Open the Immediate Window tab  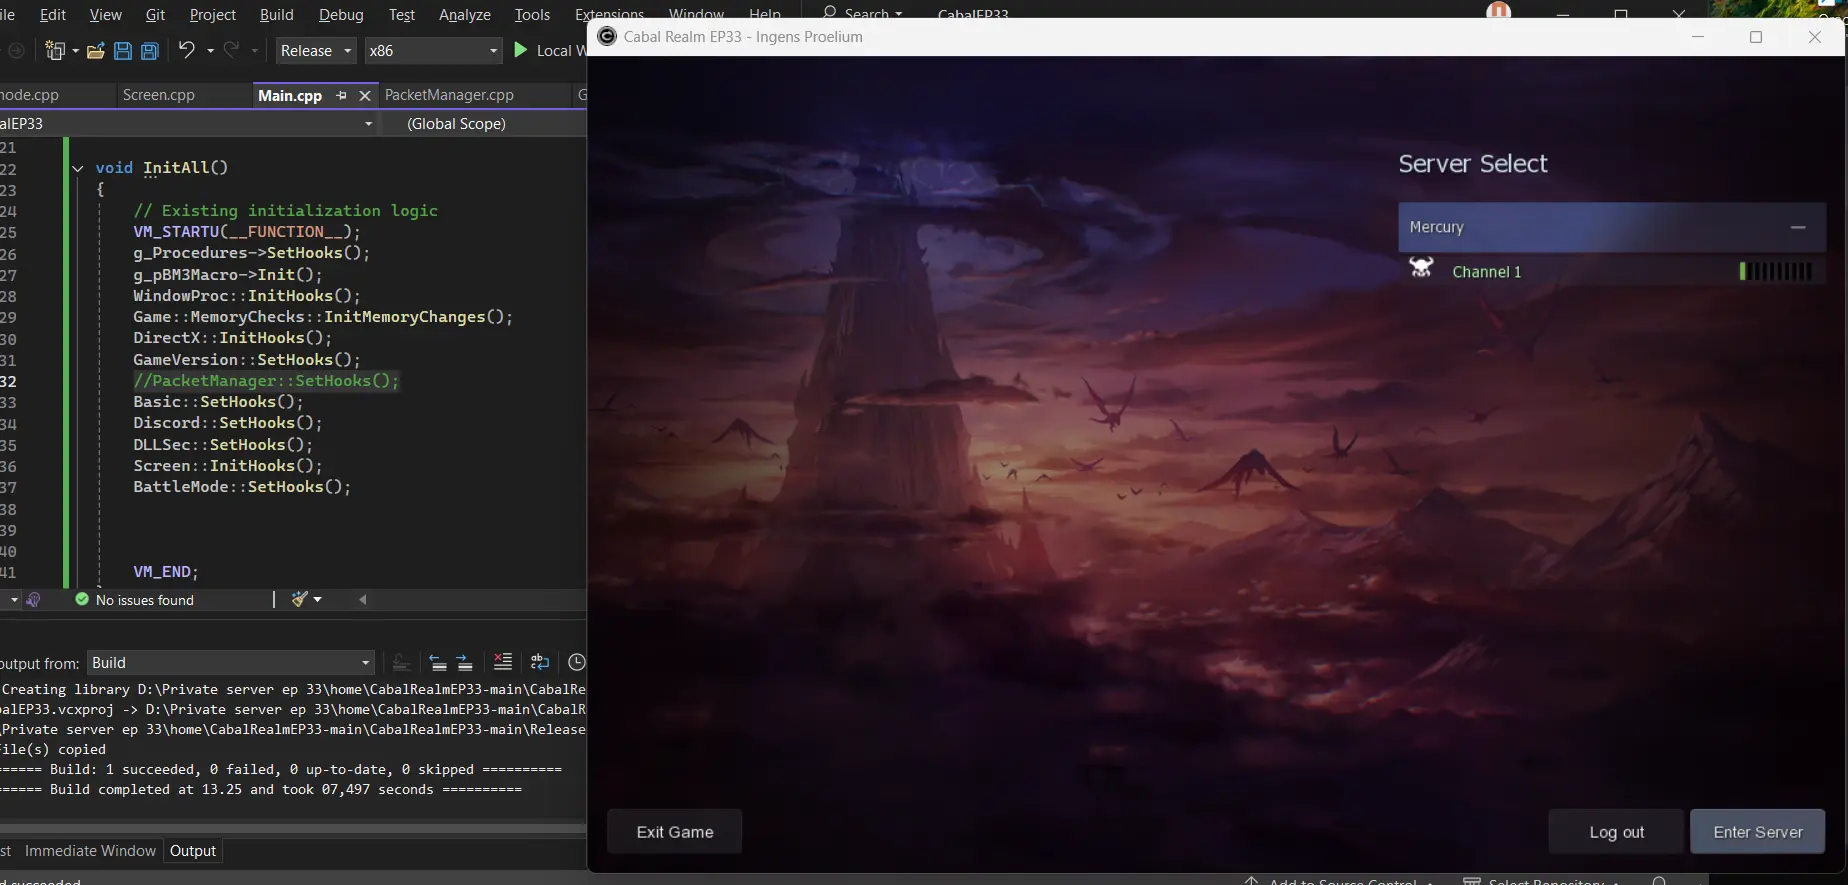pos(90,851)
